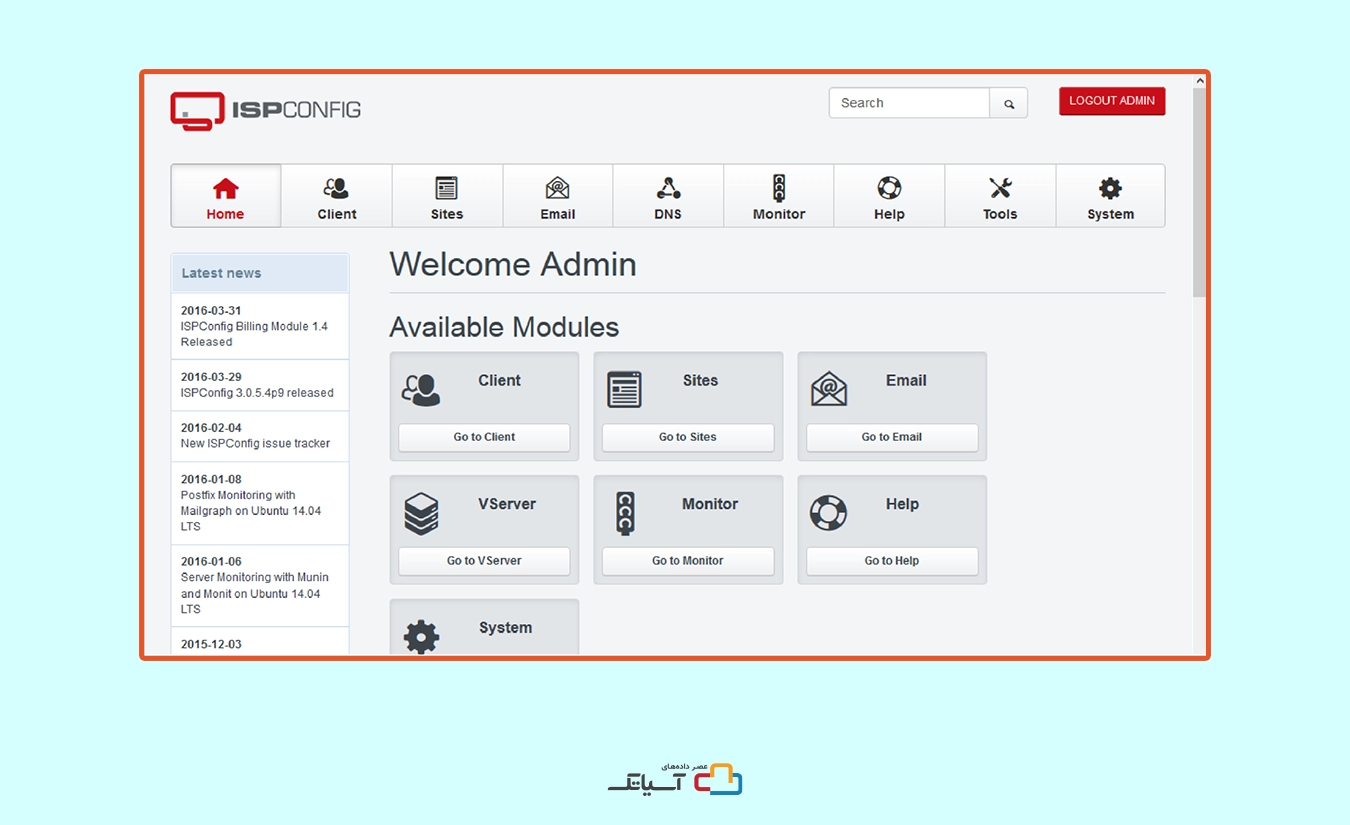Screen dimensions: 1350x825
Task: Click the 2016-02-04 news date
Action: click(x=211, y=428)
